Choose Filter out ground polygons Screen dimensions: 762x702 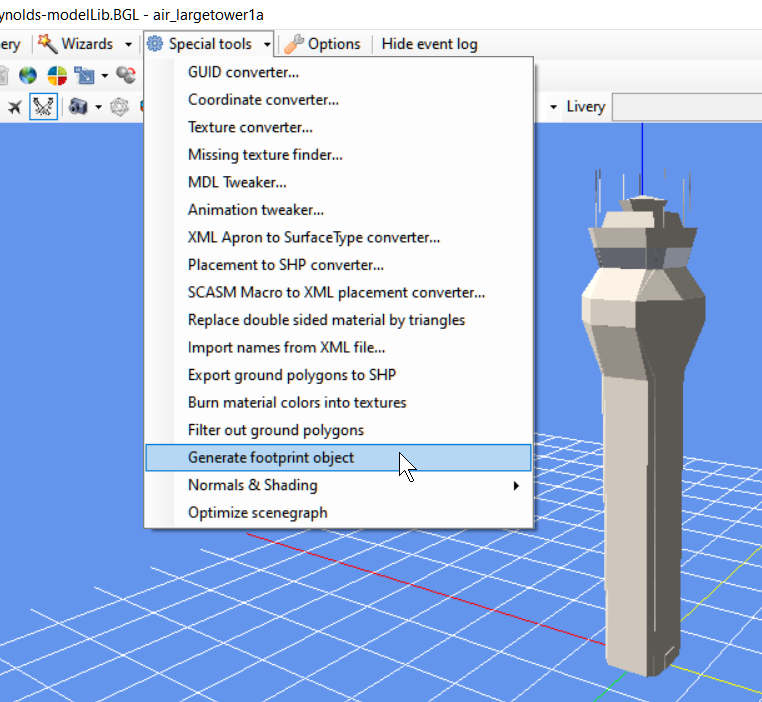pyautogui.click(x=276, y=430)
